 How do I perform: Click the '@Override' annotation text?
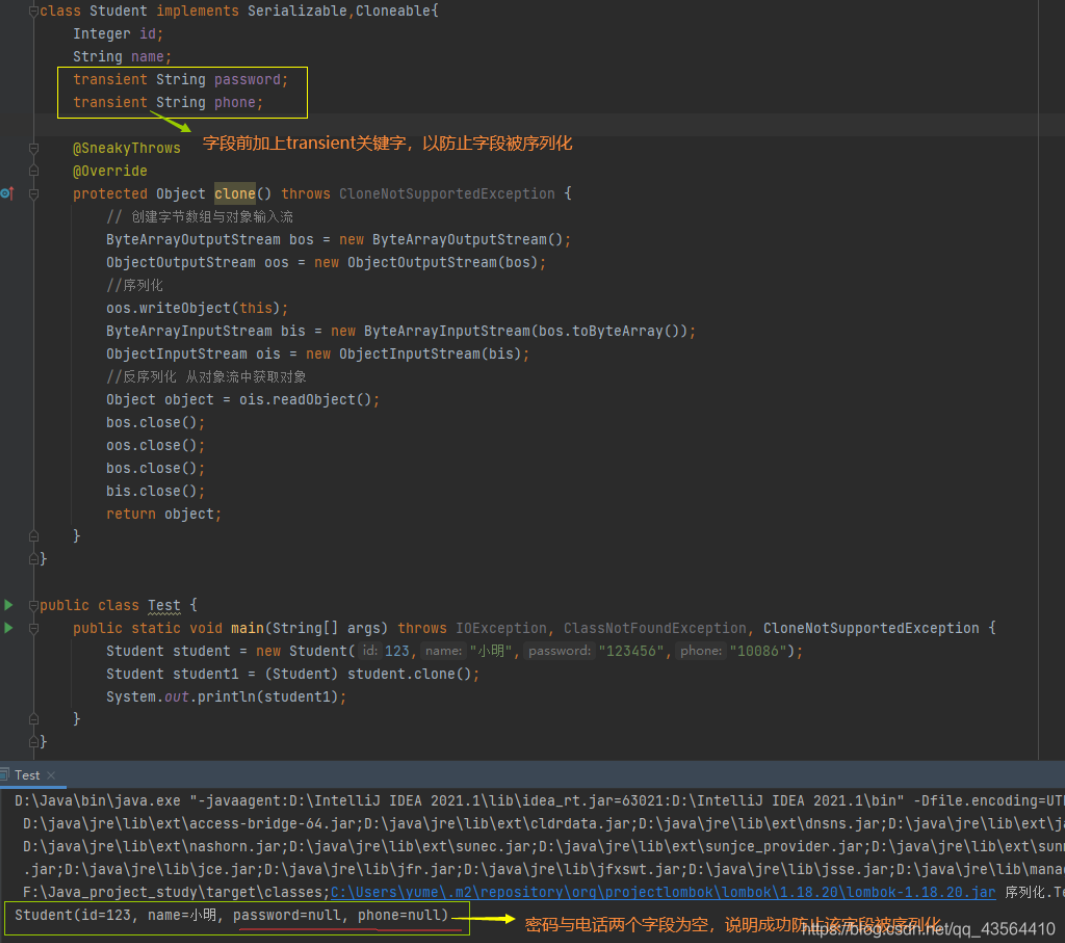[x=110, y=171]
